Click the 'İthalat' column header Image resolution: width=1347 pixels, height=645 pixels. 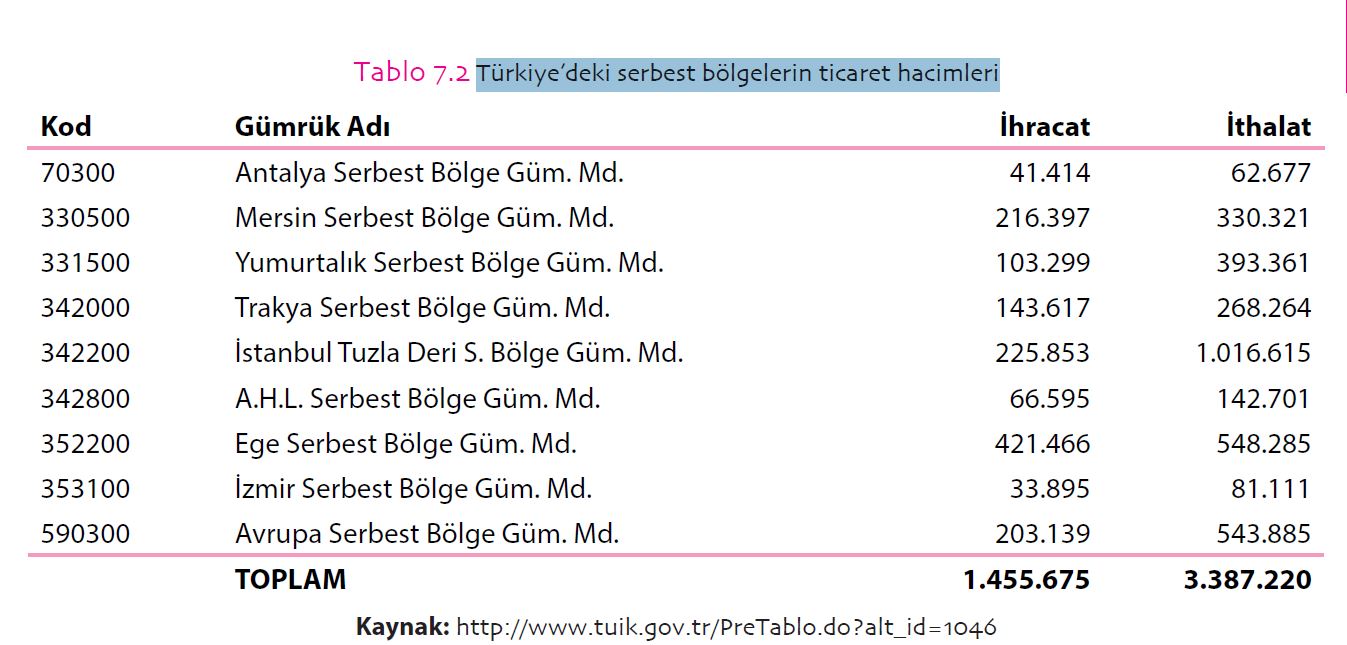point(1268,127)
